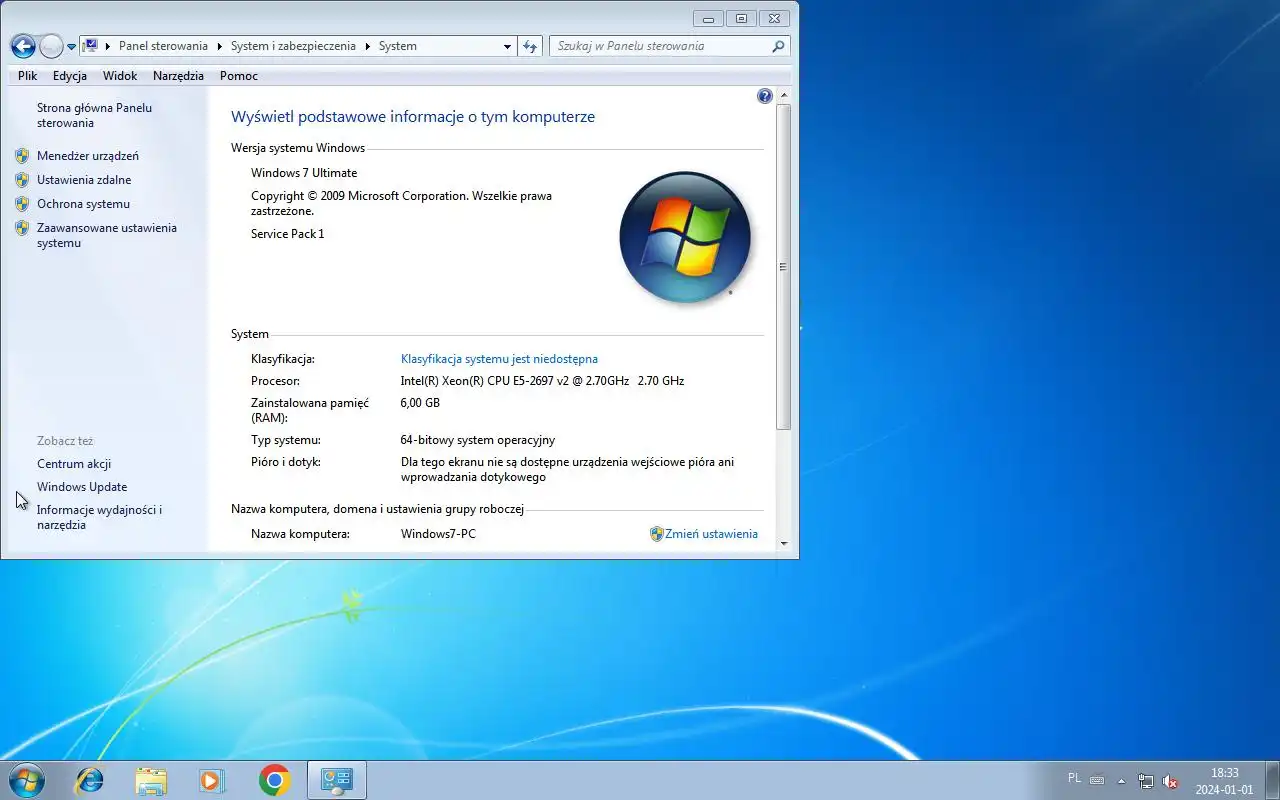Screen dimensions: 1280x800
Task: Click the Control Panel taskbar button
Action: click(x=337, y=780)
